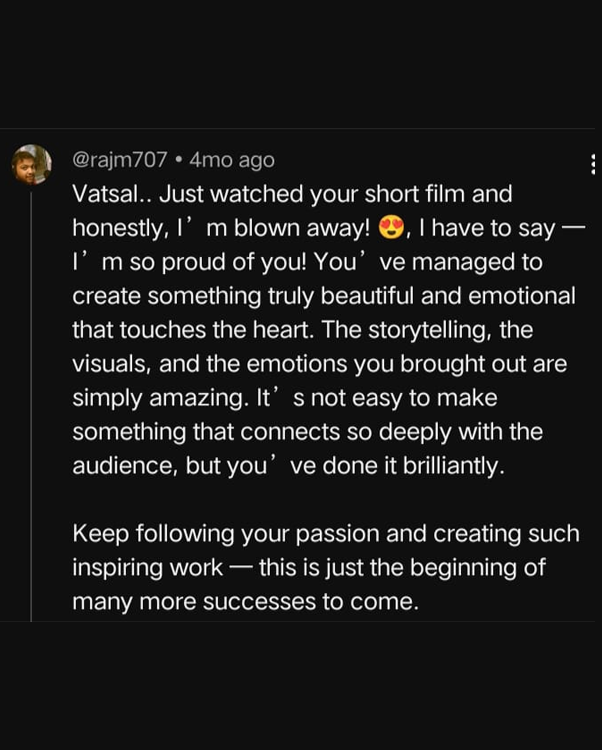Open the @rajm707 username link

pos(120,160)
